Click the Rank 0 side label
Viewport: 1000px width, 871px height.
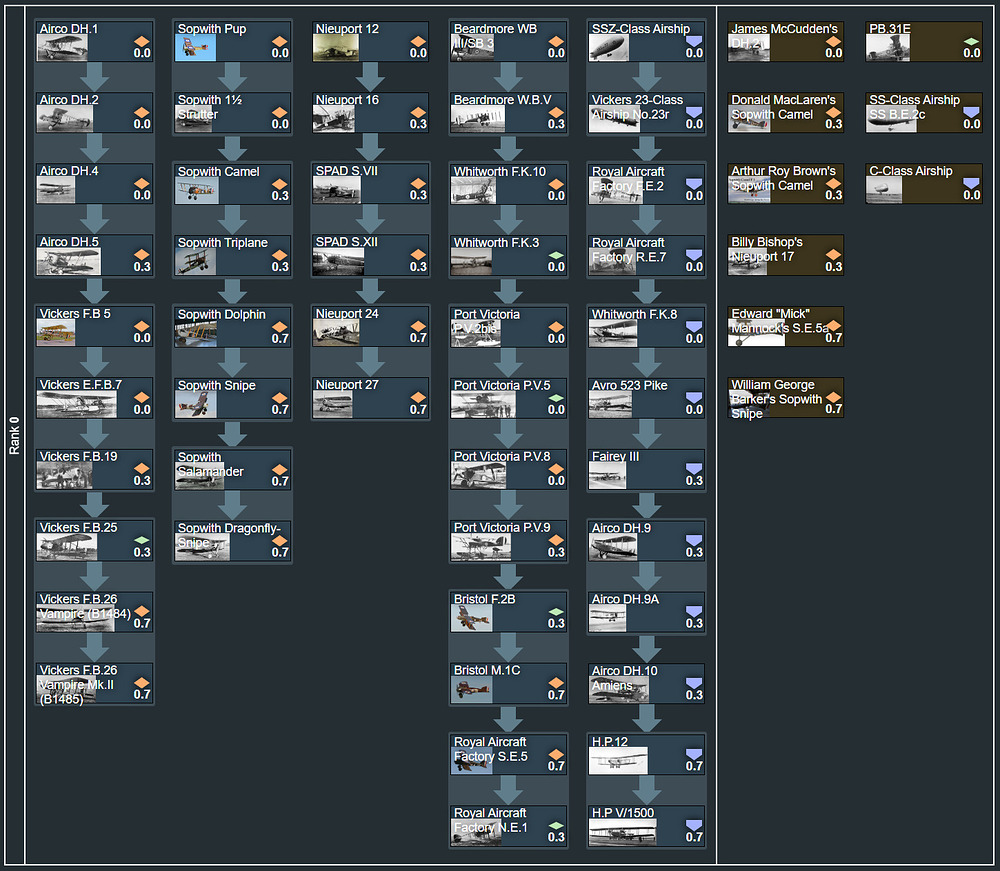(14, 435)
